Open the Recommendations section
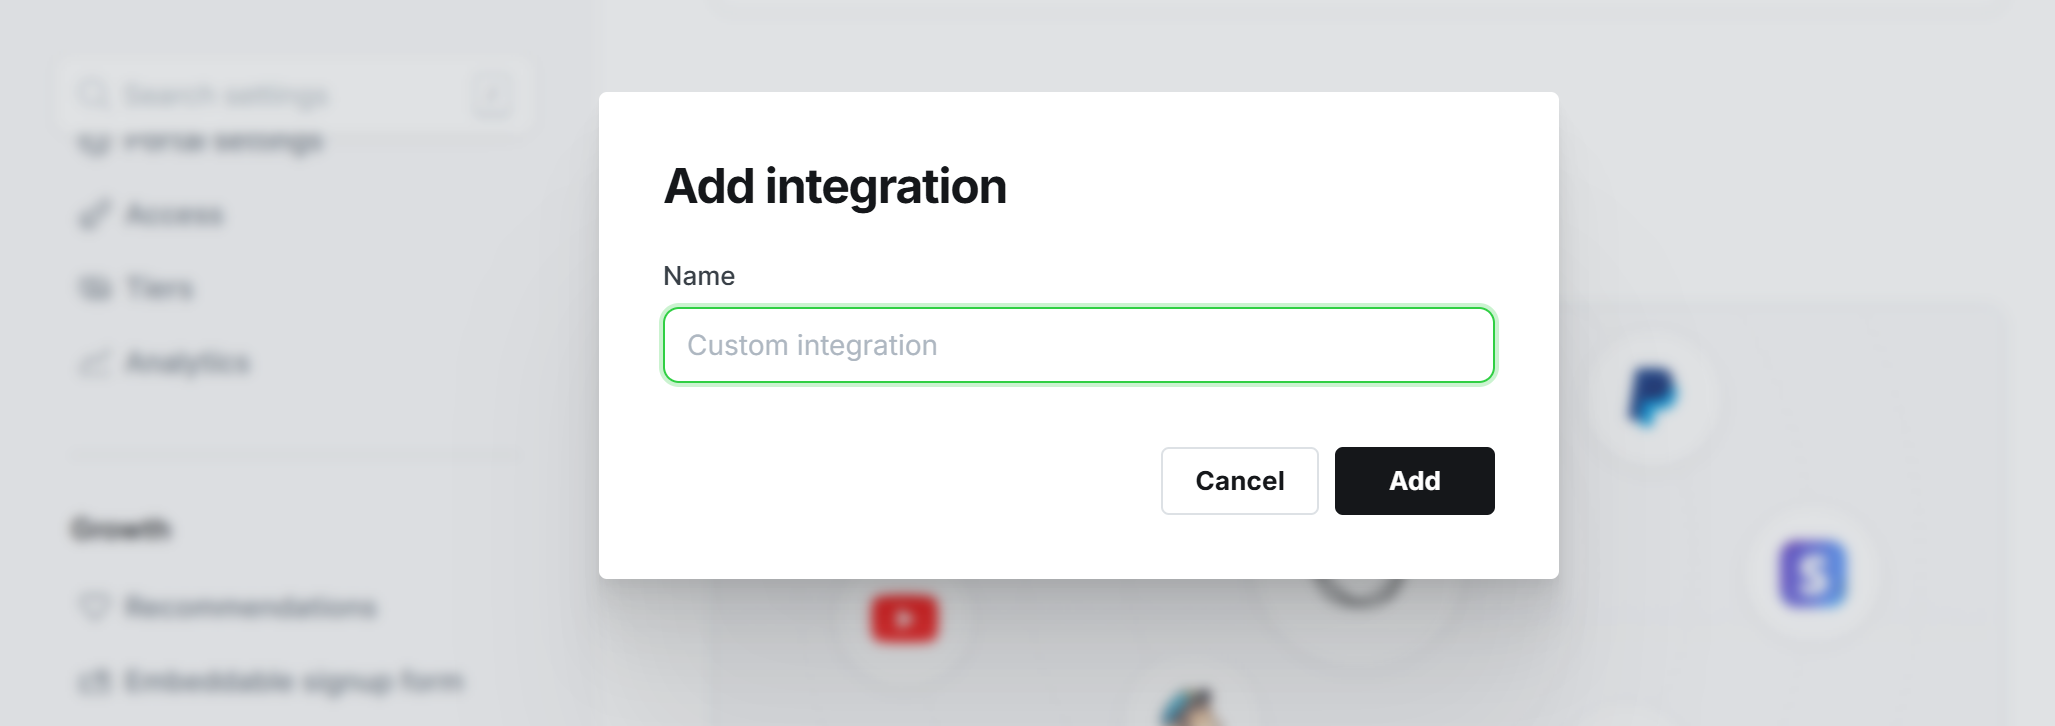This screenshot has height=726, width=2055. (250, 607)
